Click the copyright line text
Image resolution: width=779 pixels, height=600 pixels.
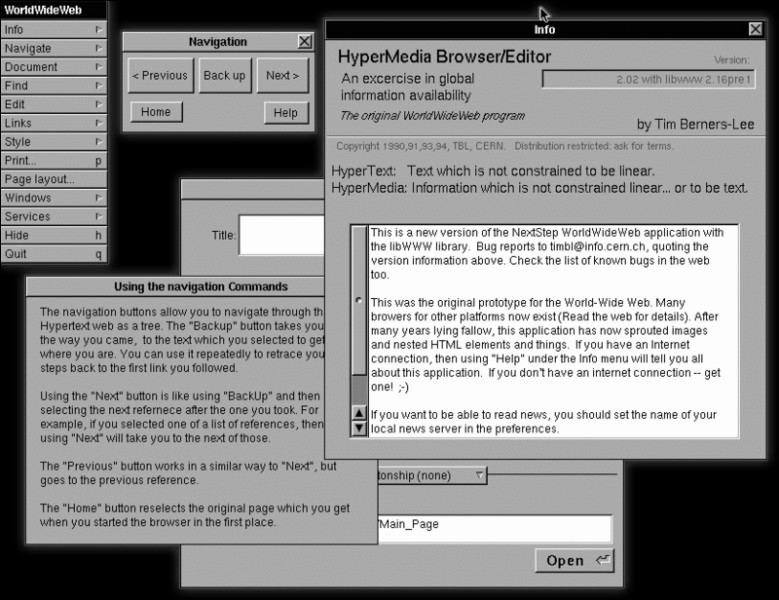point(505,146)
